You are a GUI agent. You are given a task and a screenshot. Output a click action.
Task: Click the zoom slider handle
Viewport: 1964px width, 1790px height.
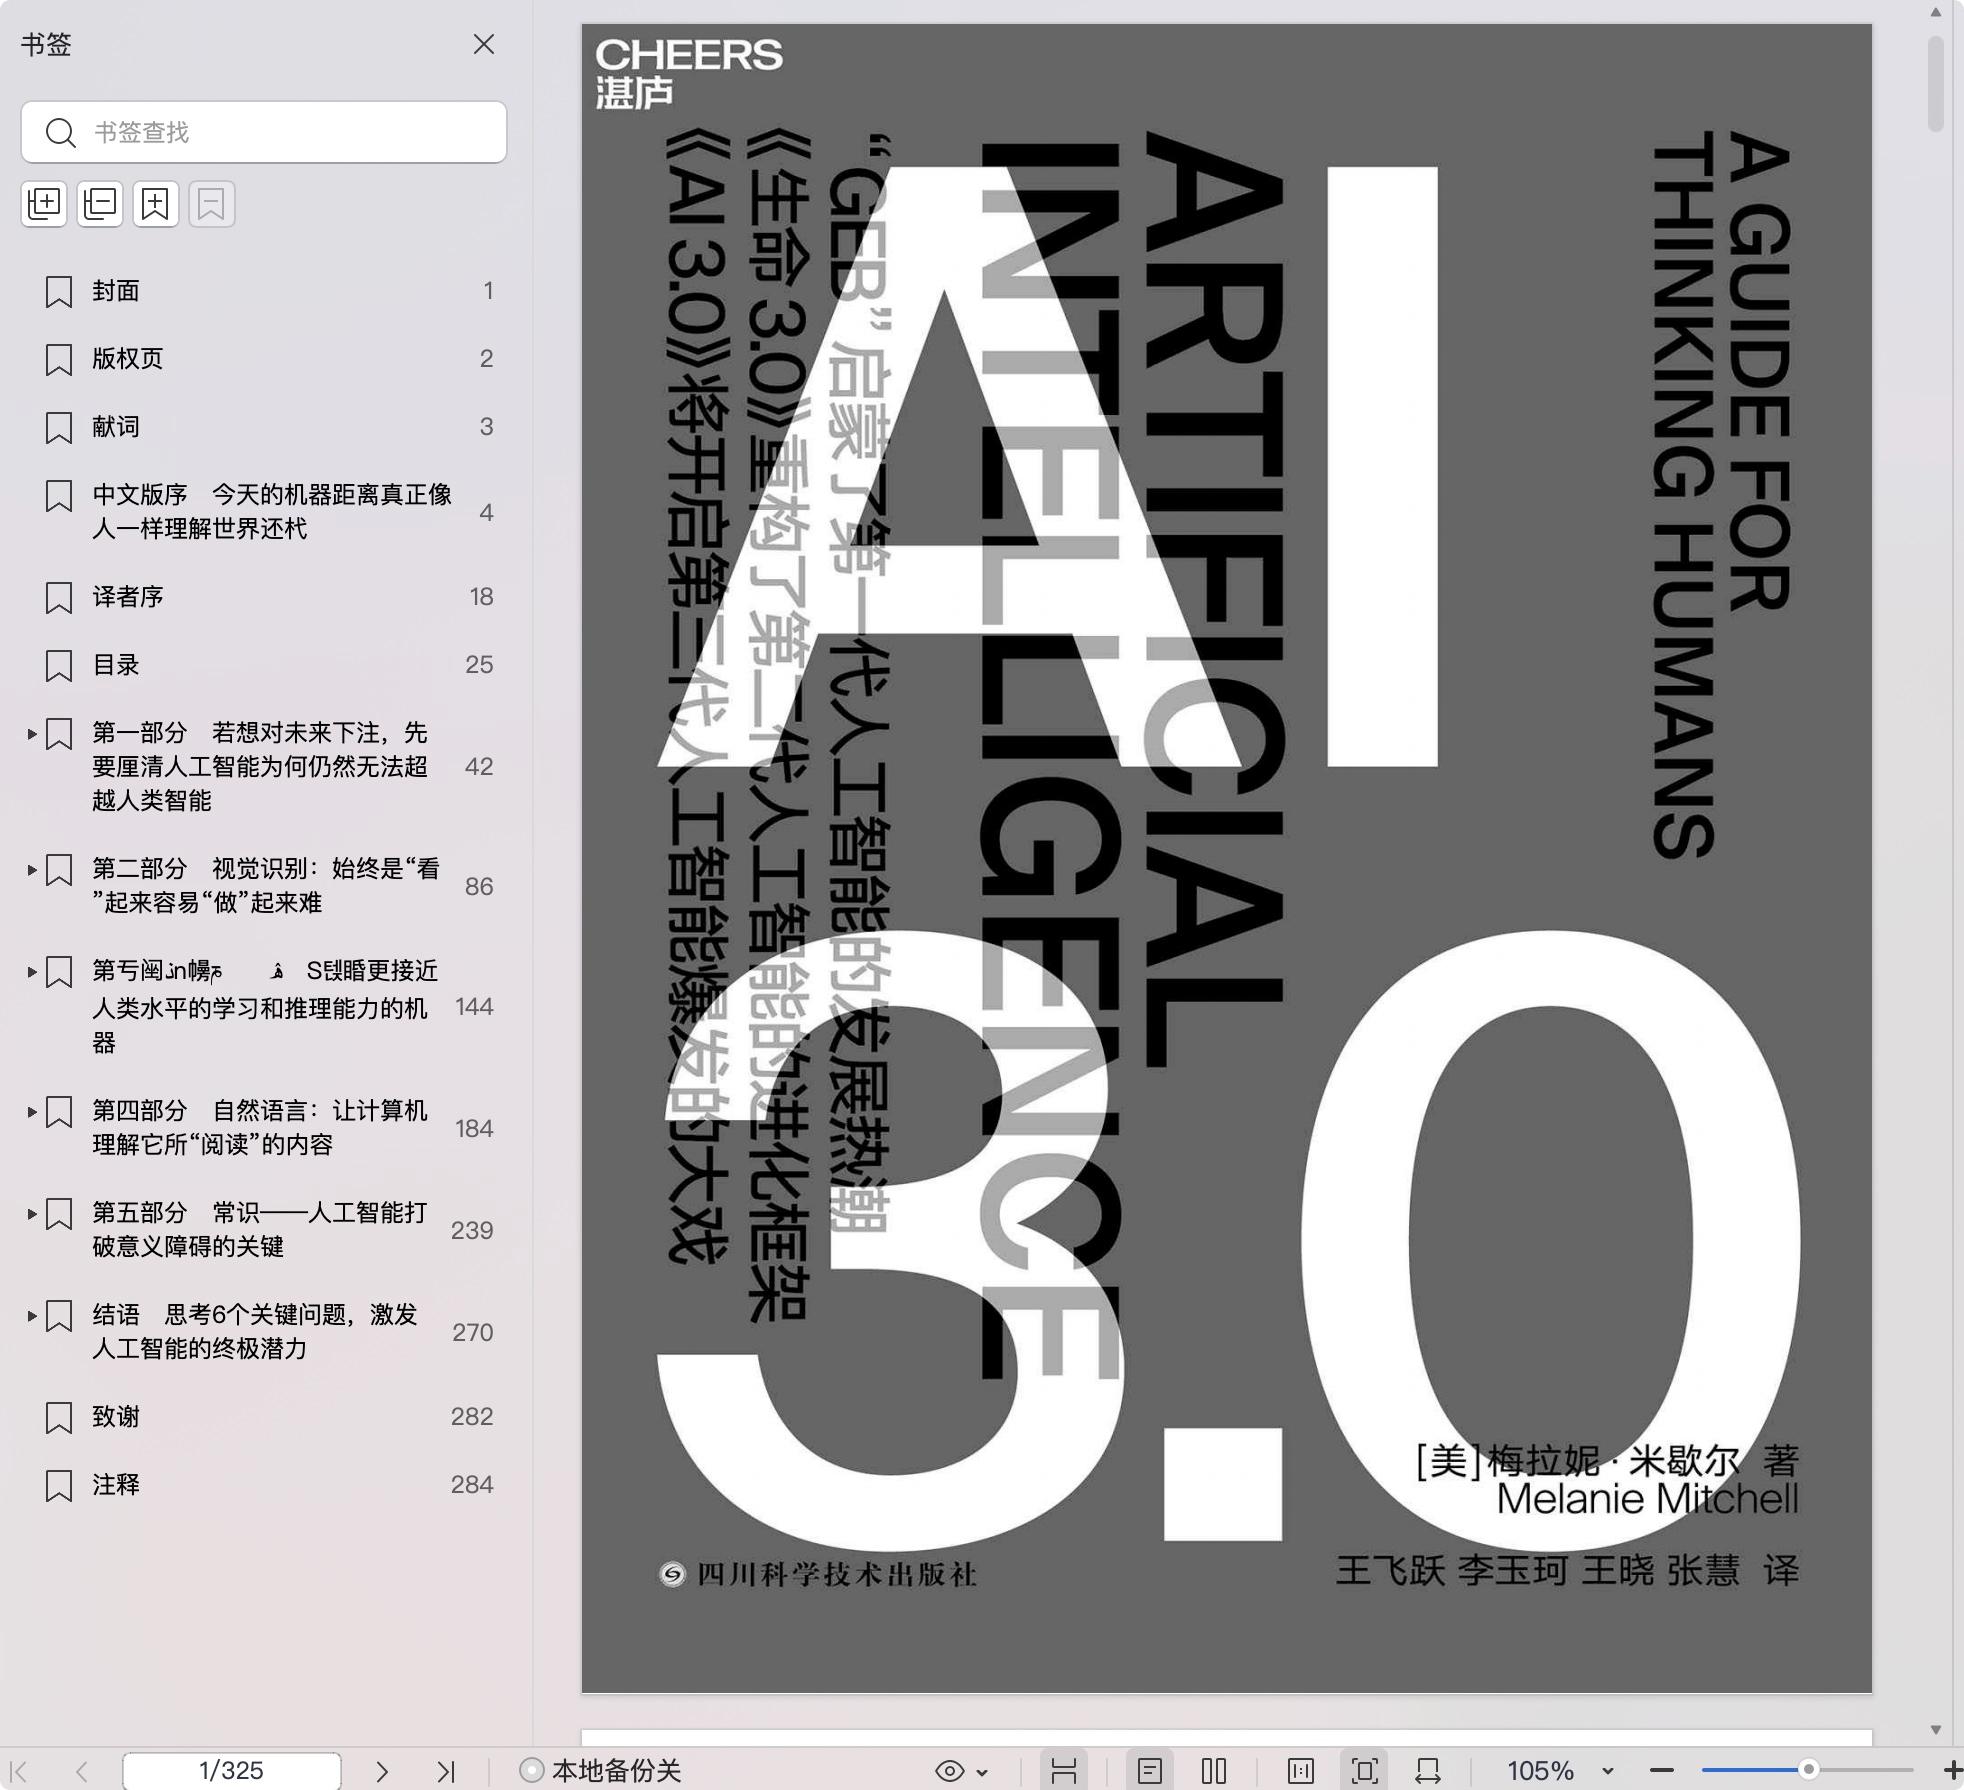click(1808, 1770)
